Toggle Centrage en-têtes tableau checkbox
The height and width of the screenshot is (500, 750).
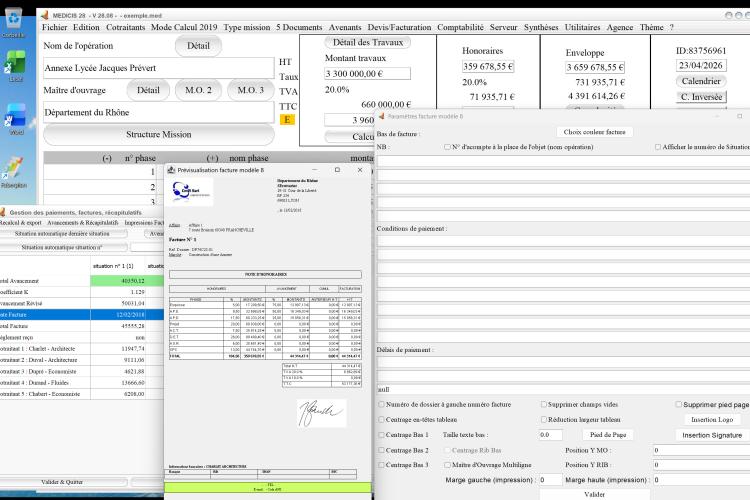(381, 420)
